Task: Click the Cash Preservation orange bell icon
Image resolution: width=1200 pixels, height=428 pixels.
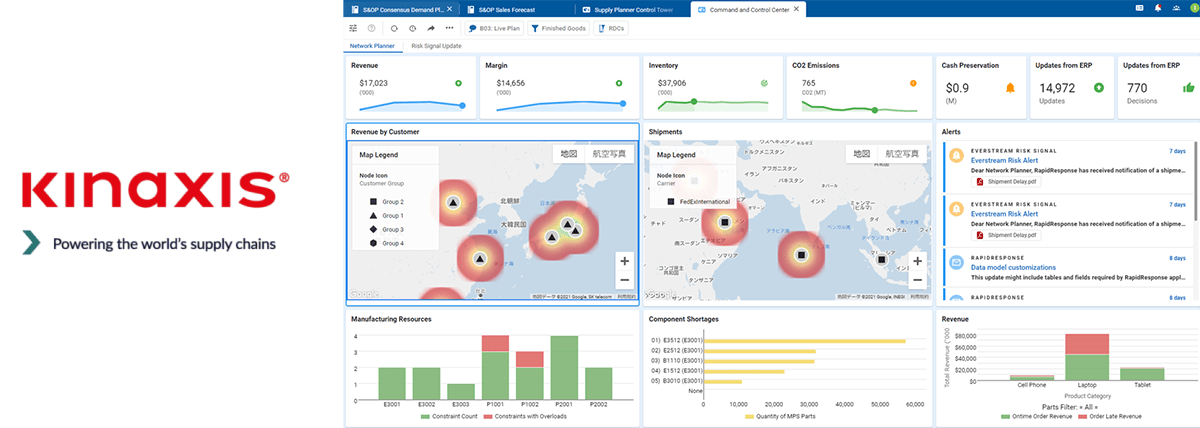Action: tap(1009, 88)
